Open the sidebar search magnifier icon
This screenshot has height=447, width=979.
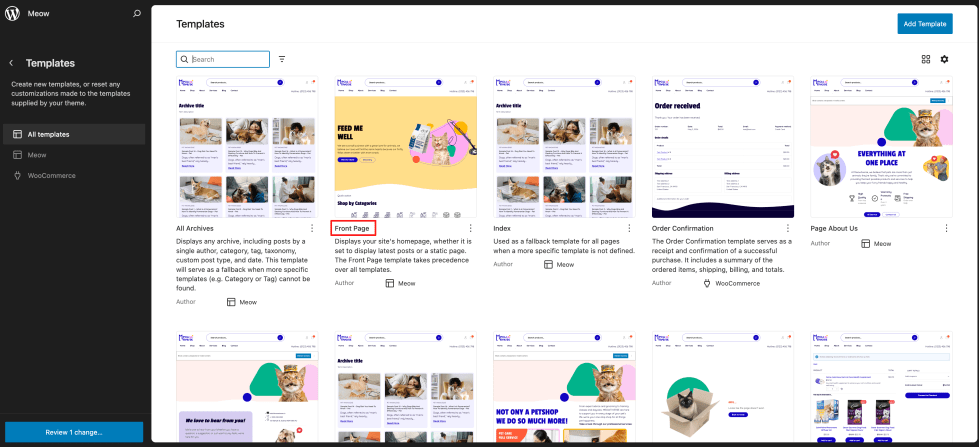click(x=137, y=13)
